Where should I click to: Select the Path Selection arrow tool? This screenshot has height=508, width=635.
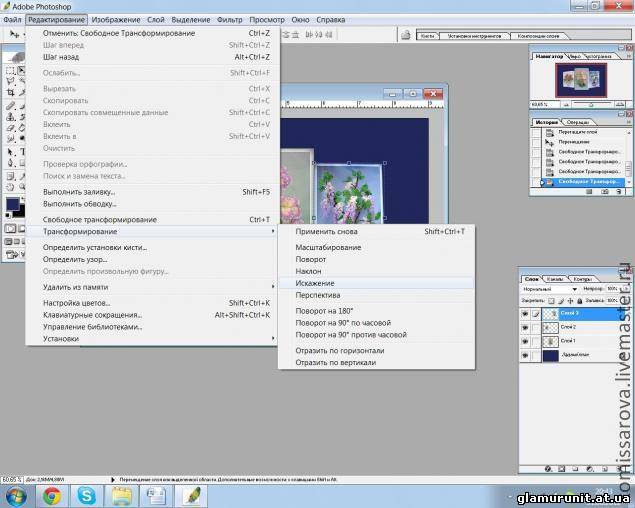click(x=10, y=152)
